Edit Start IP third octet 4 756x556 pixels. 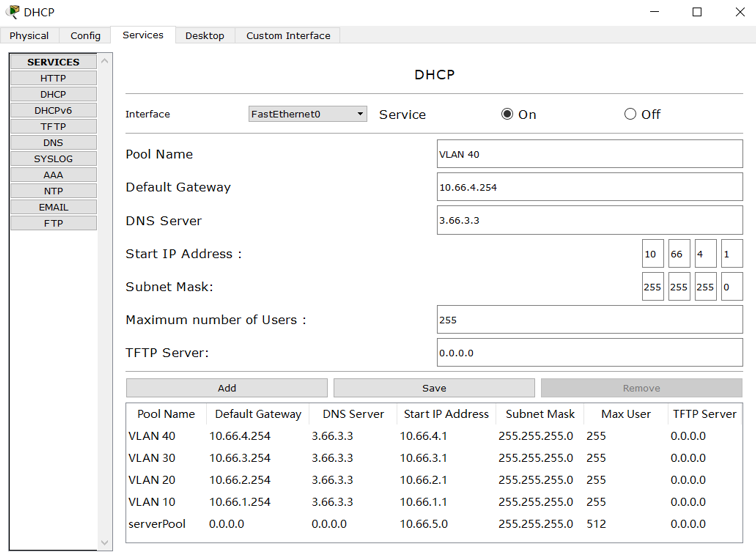click(x=705, y=254)
